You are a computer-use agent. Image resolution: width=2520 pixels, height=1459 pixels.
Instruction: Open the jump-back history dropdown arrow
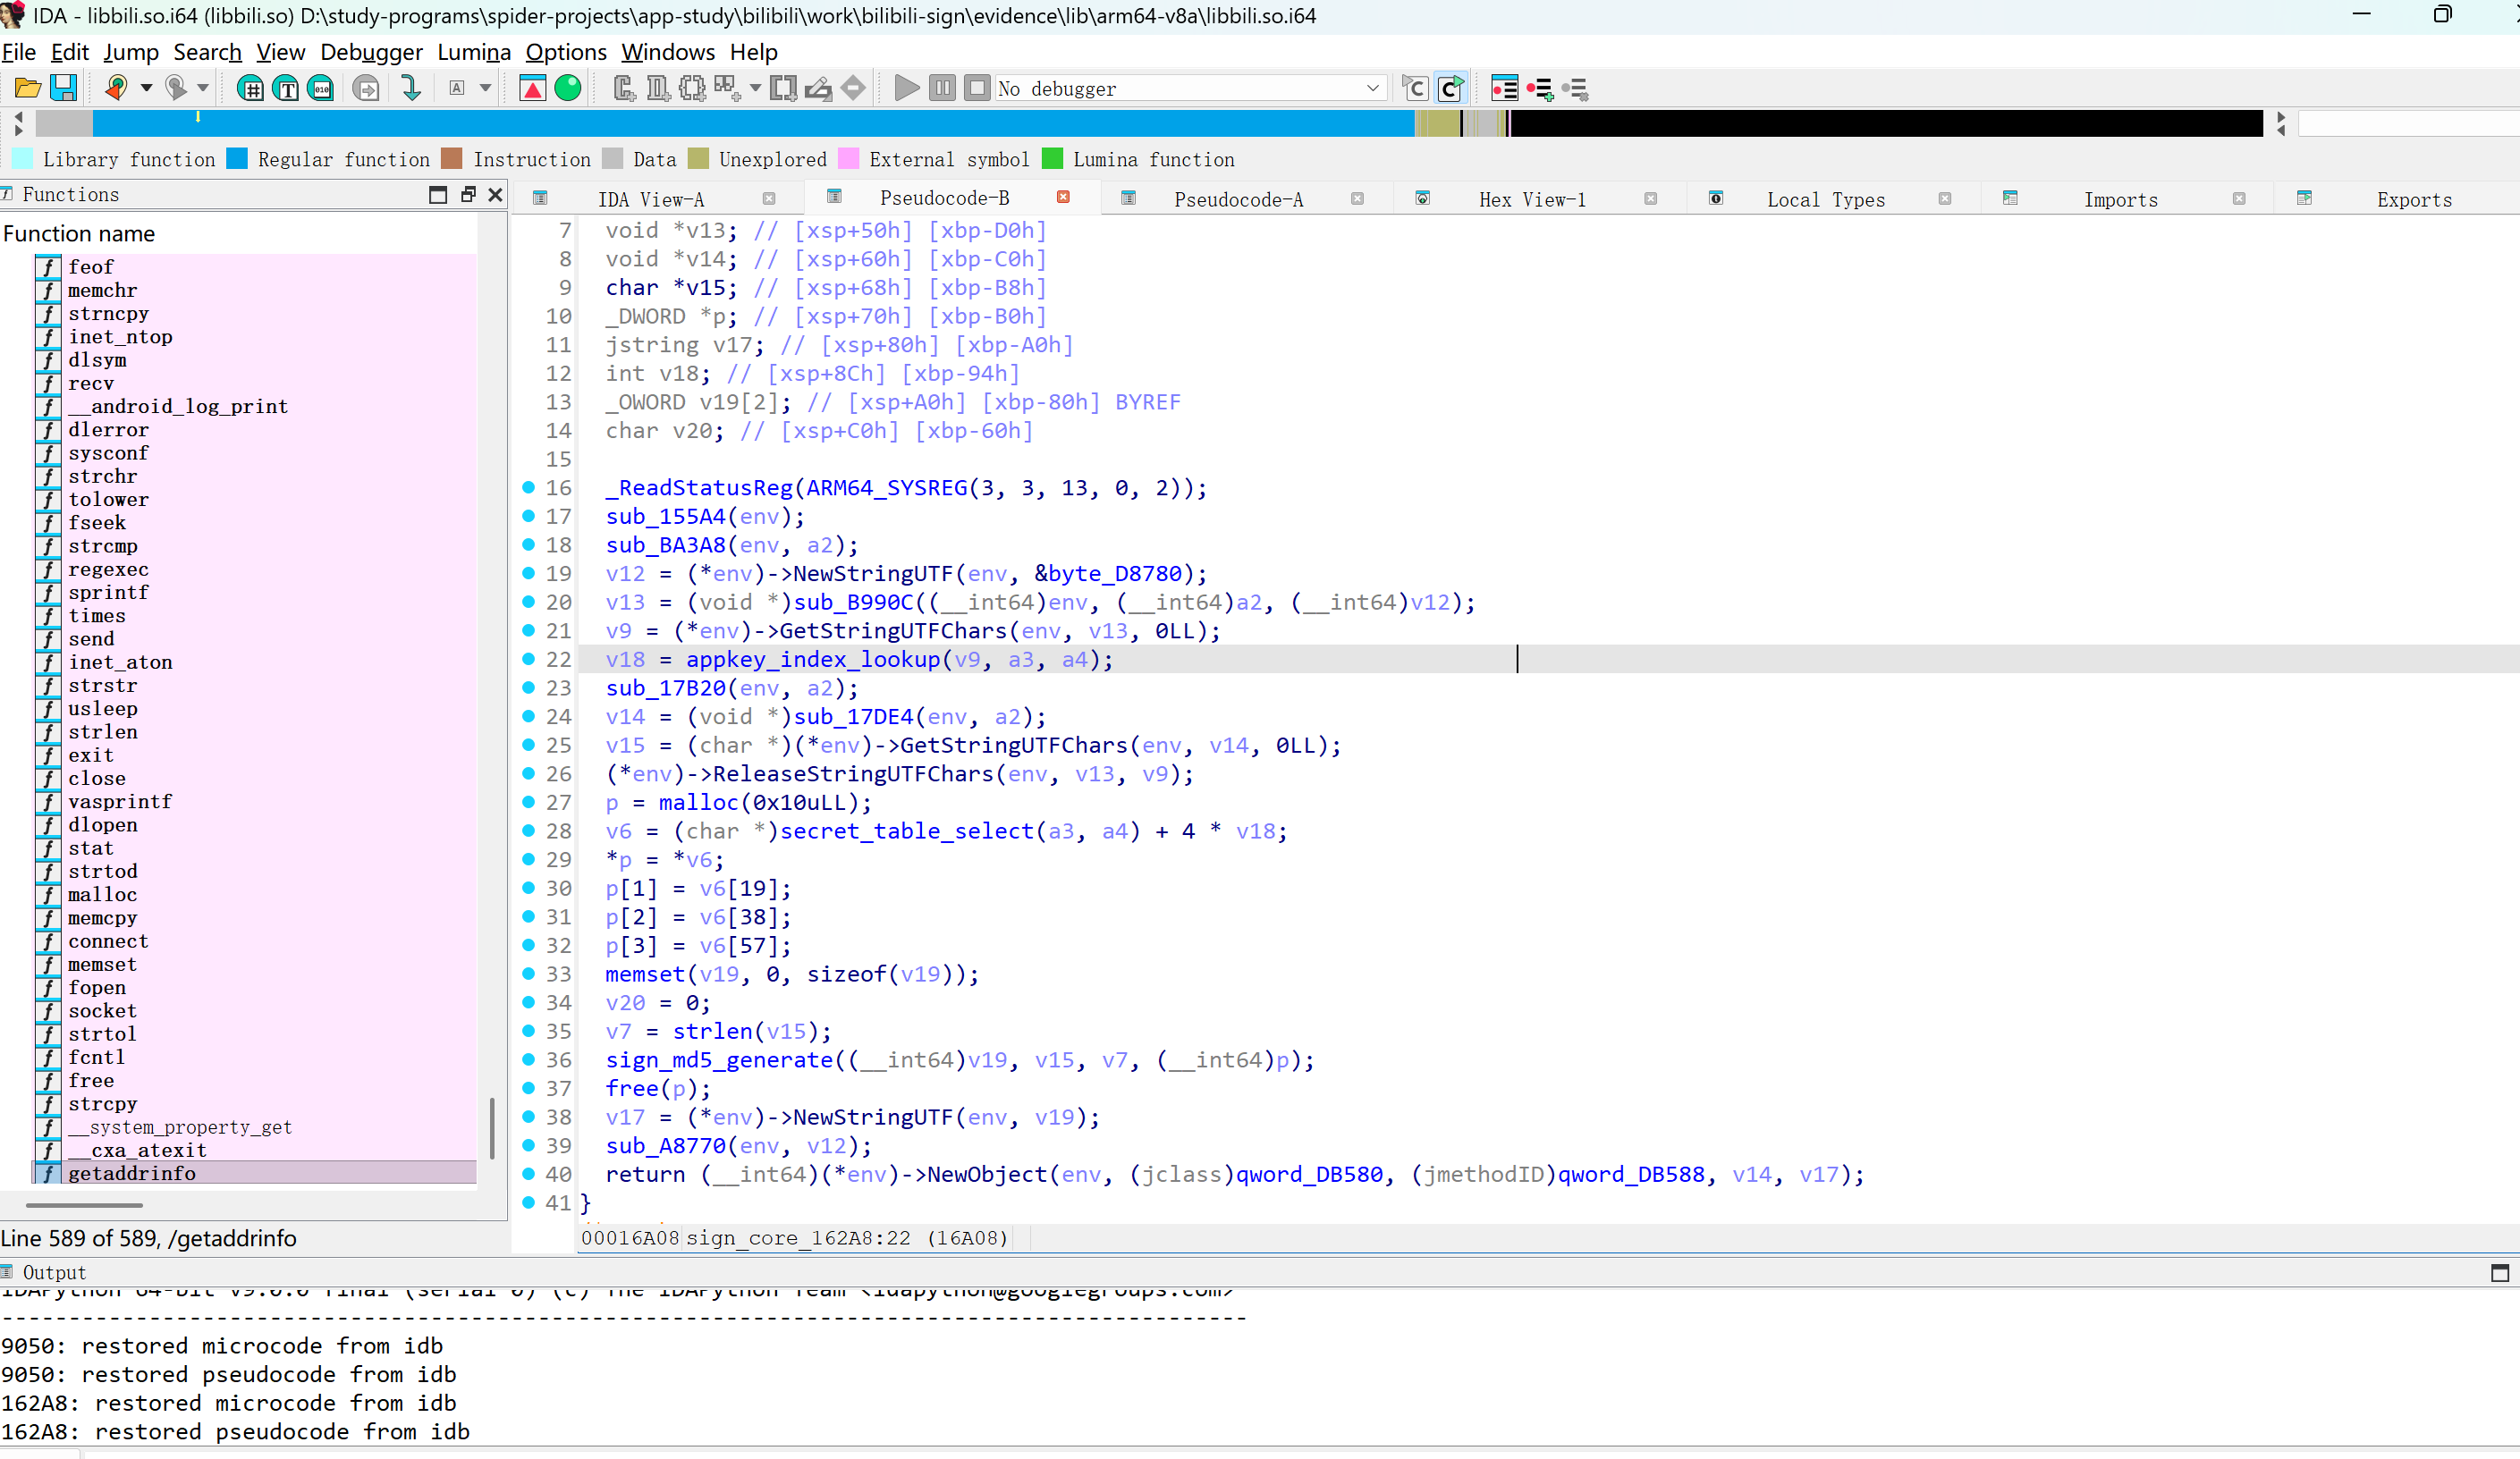point(146,88)
